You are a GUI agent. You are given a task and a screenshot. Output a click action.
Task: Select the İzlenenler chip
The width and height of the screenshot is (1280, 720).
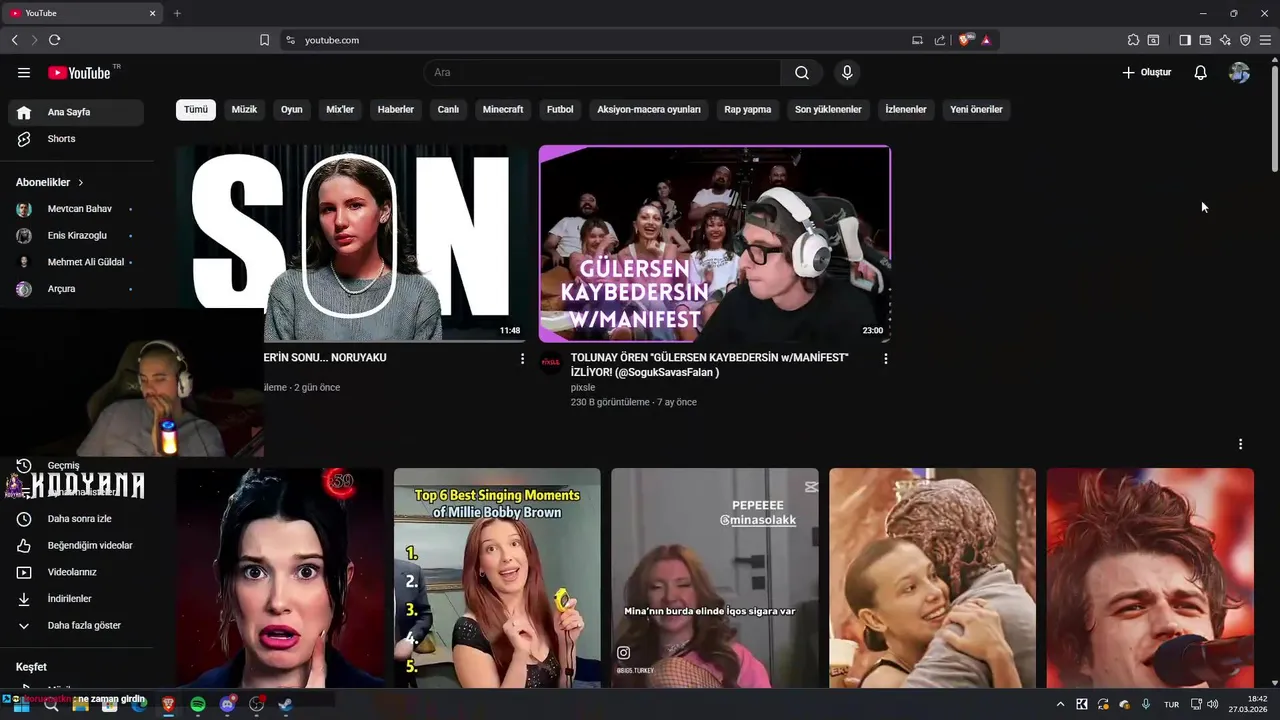click(x=906, y=110)
